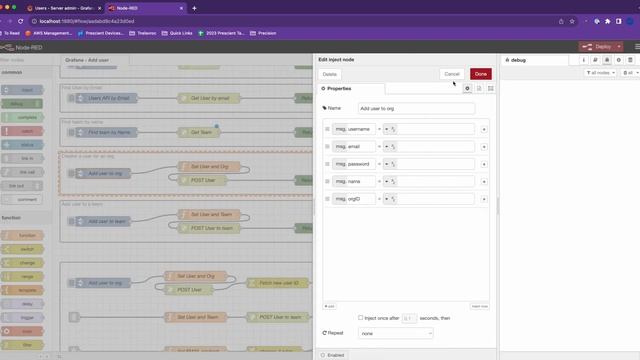
Task: Open the msg.email value type selector
Action: coord(390,147)
